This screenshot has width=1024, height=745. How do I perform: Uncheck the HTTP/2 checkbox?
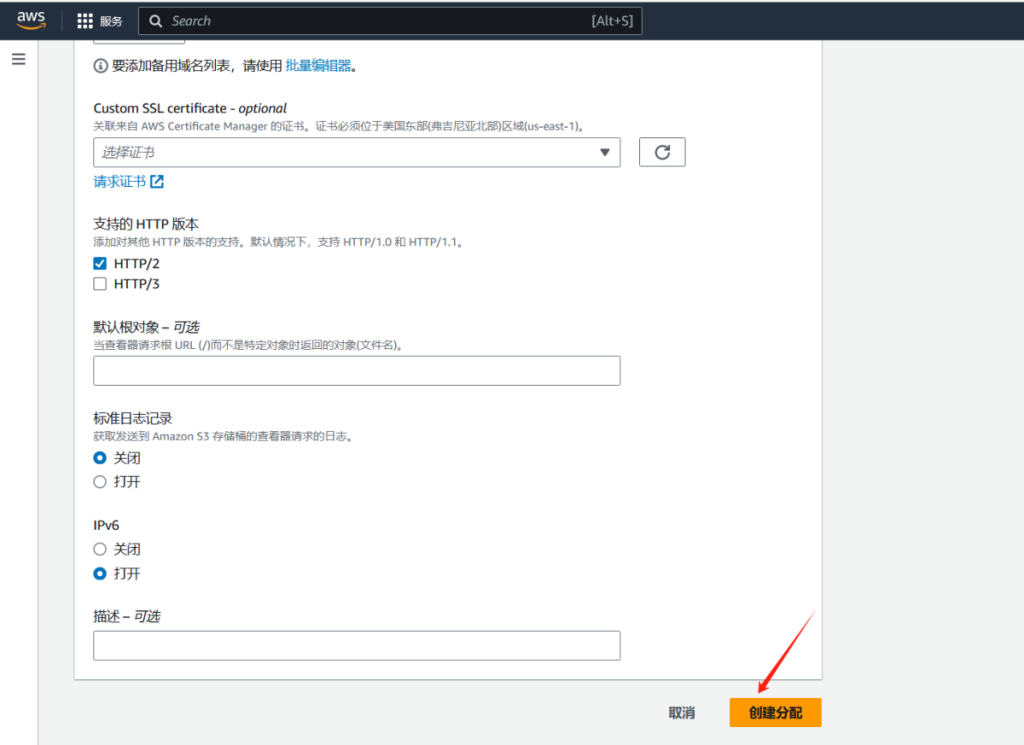click(100, 263)
